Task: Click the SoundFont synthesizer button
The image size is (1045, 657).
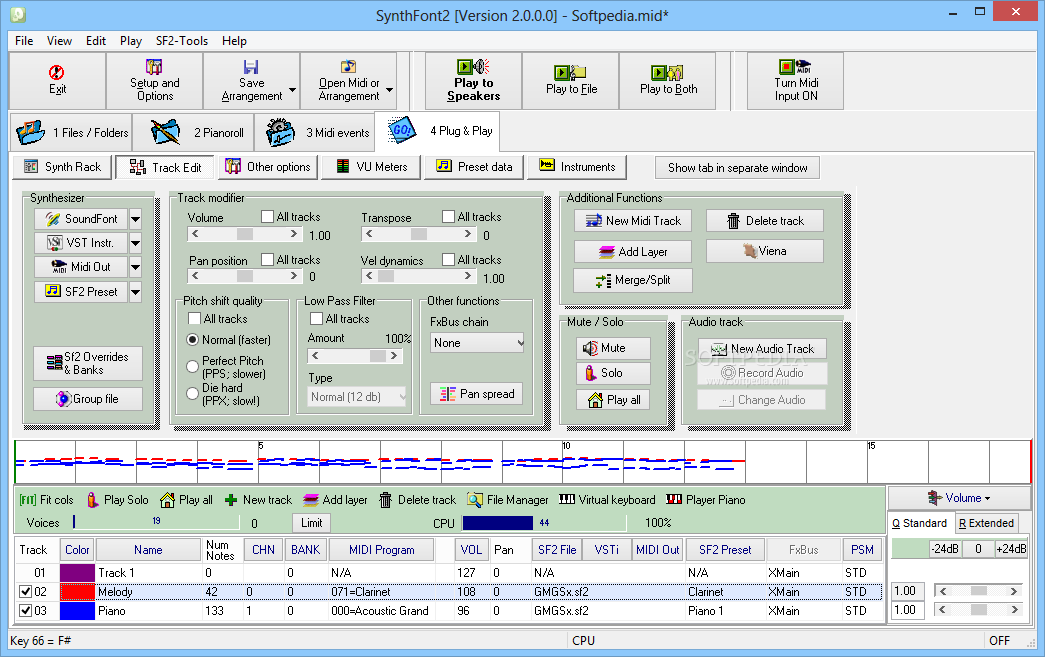Action: pyautogui.click(x=81, y=219)
